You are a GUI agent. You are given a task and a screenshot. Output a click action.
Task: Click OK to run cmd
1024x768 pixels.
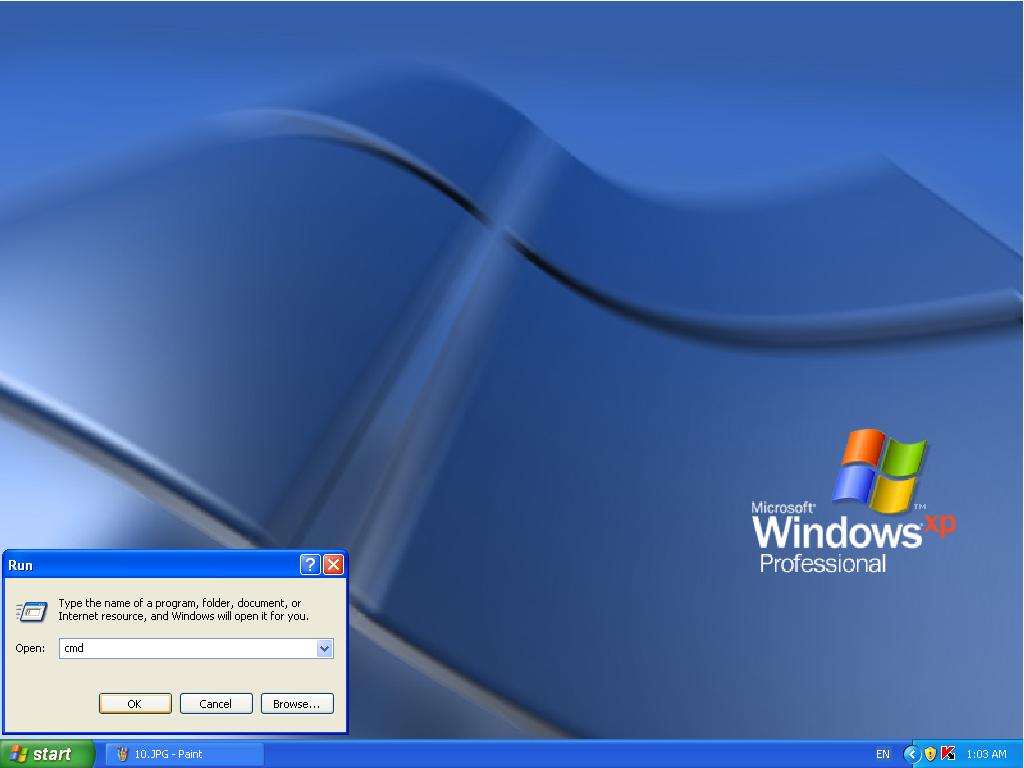(135, 703)
